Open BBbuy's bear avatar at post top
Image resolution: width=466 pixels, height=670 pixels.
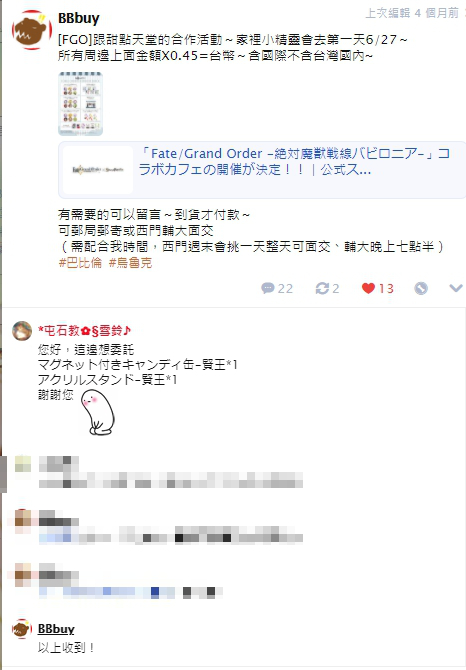click(32, 30)
